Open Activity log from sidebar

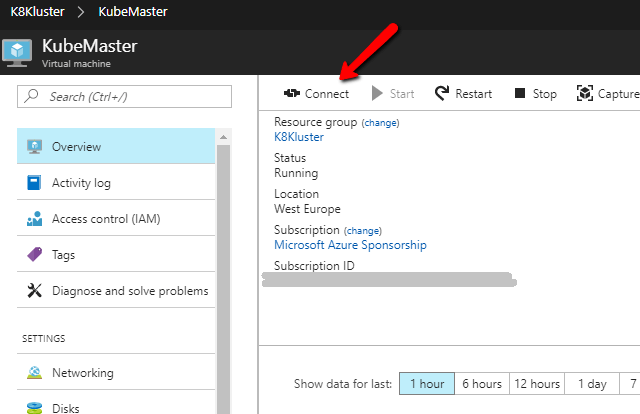point(81,183)
